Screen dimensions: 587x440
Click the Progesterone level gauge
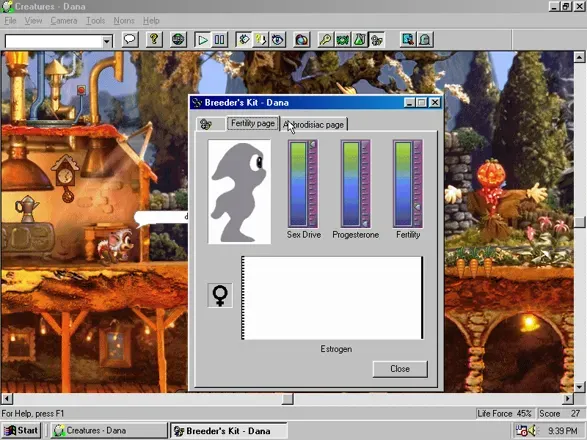pos(356,183)
